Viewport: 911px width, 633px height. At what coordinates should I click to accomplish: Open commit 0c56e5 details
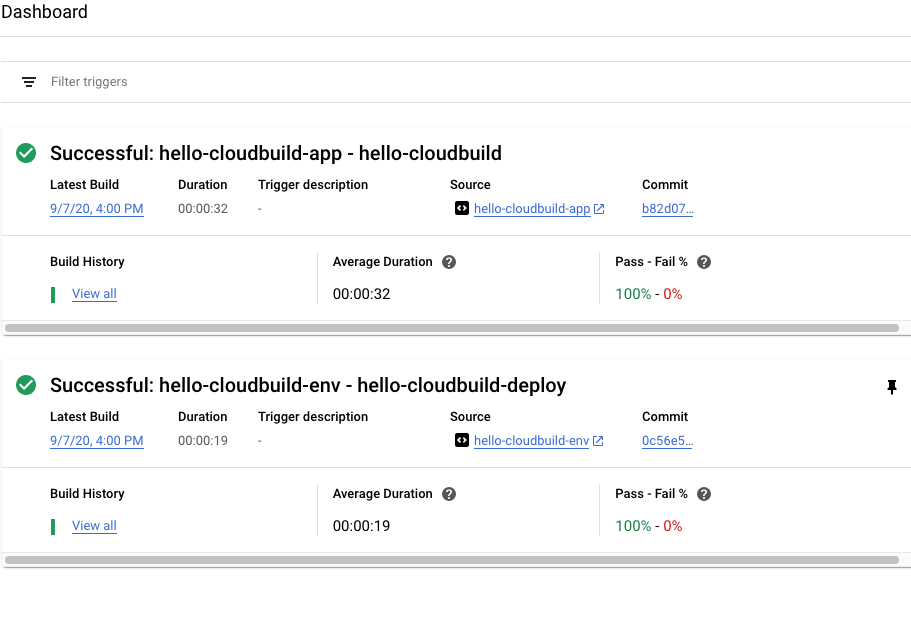click(x=667, y=441)
